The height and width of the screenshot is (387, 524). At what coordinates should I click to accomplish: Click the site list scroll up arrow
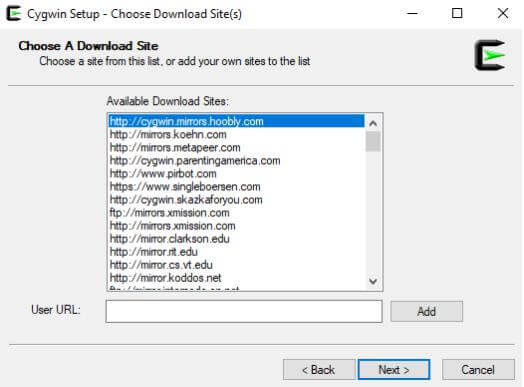tap(373, 123)
